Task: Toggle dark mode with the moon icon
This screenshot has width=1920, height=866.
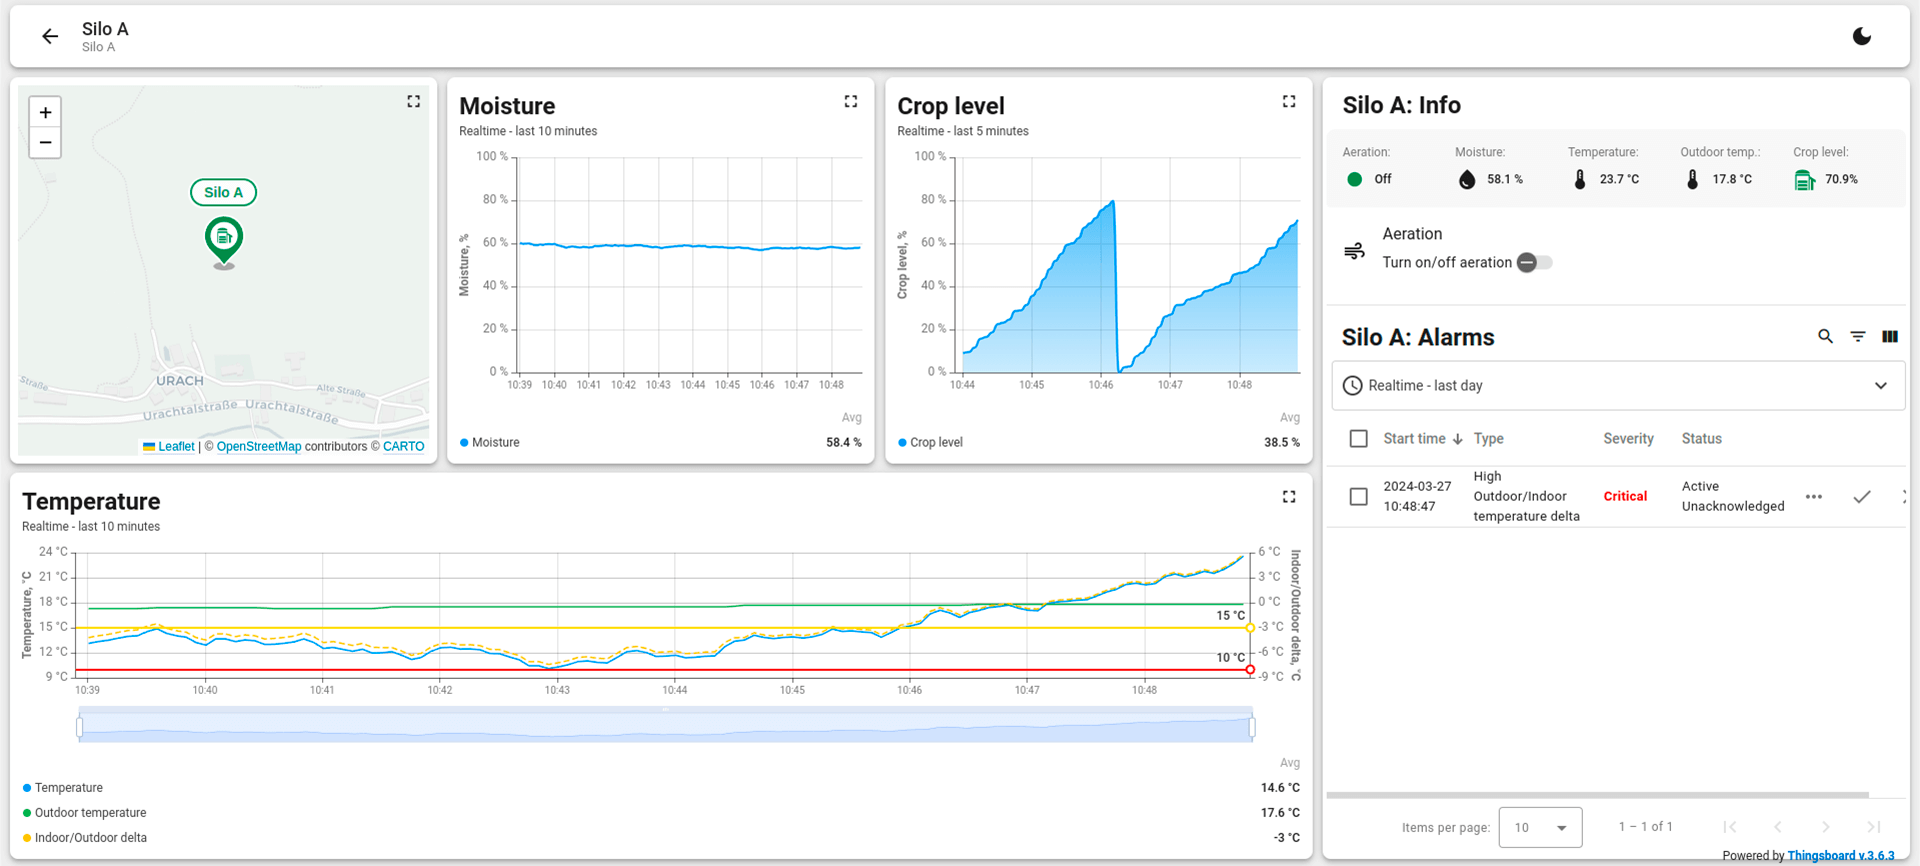Action: click(1861, 37)
